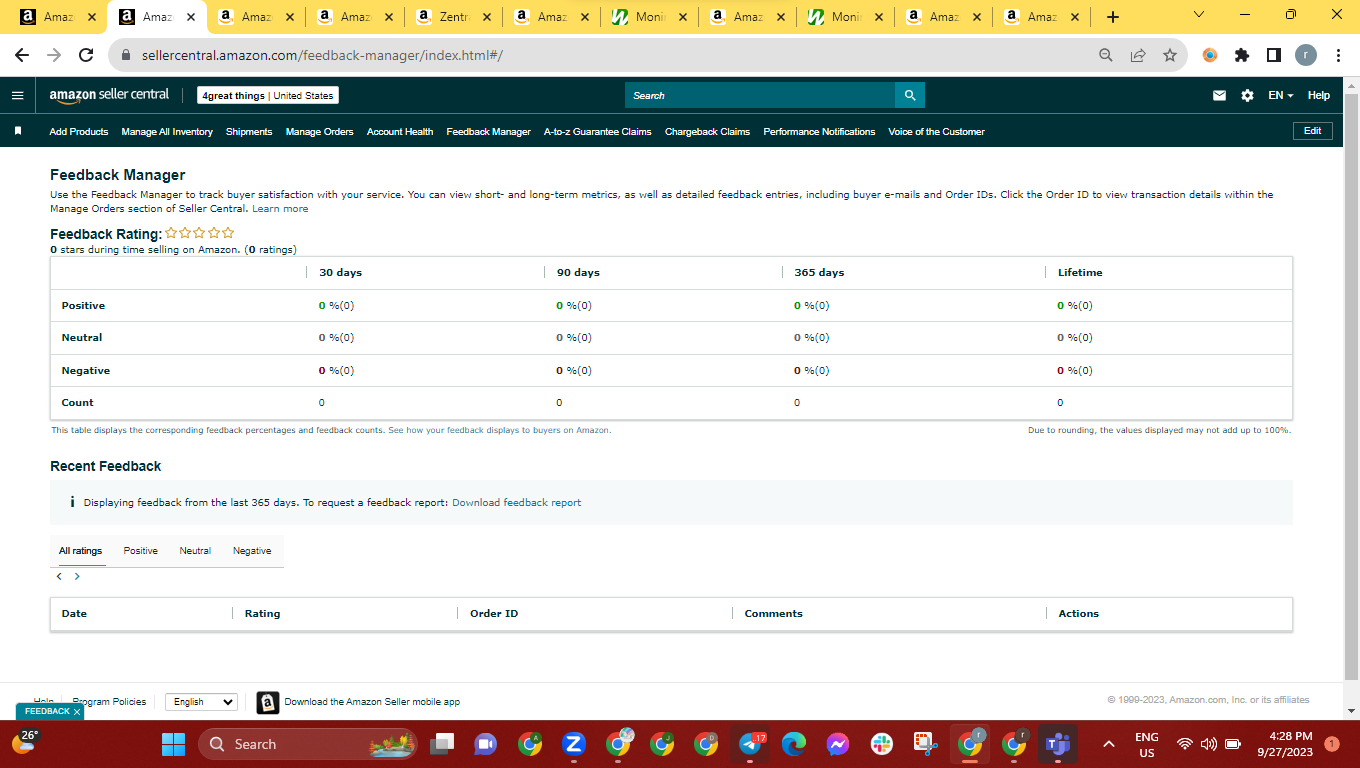Open Manage All Inventory

[x=167, y=132]
